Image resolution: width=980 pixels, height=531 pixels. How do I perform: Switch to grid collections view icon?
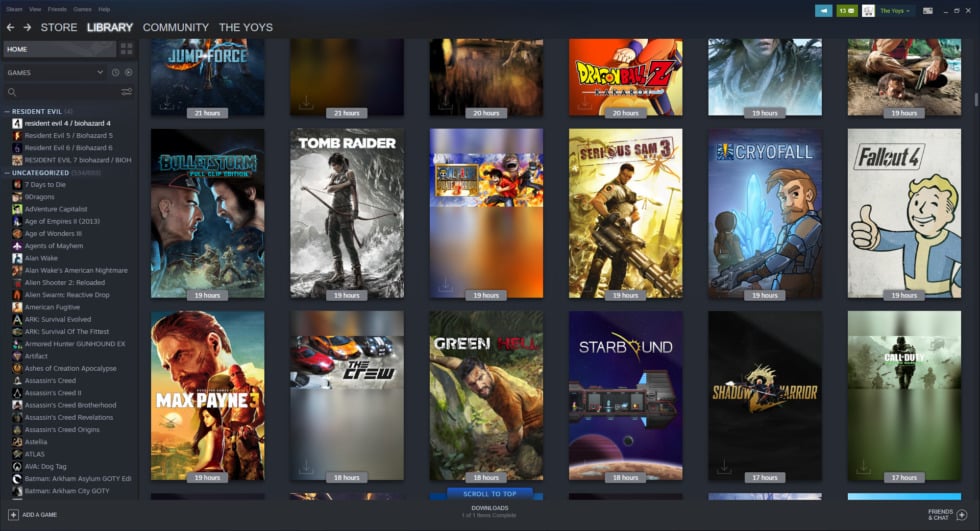(x=126, y=49)
